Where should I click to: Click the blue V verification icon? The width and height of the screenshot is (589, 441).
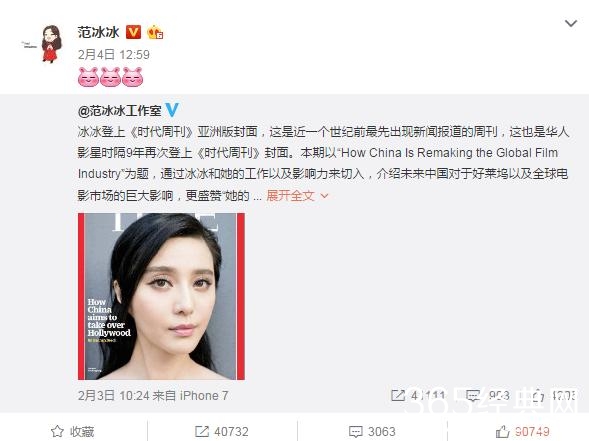tap(172, 110)
